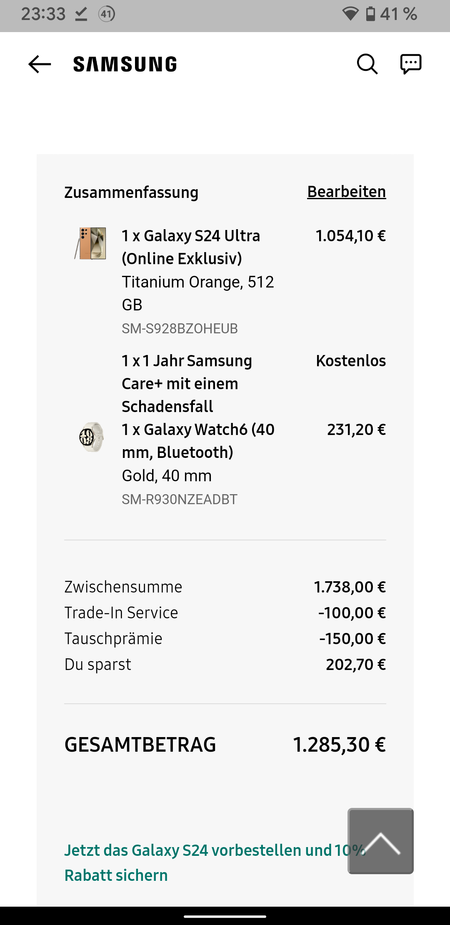This screenshot has width=450, height=925.
Task: Tap the back arrow icon
Action: [40, 64]
